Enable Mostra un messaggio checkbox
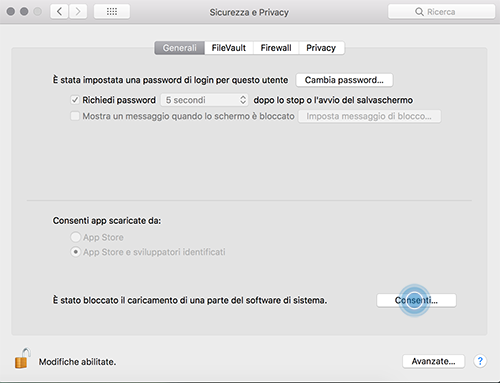Image resolution: width=500 pixels, height=383 pixels. click(x=75, y=116)
